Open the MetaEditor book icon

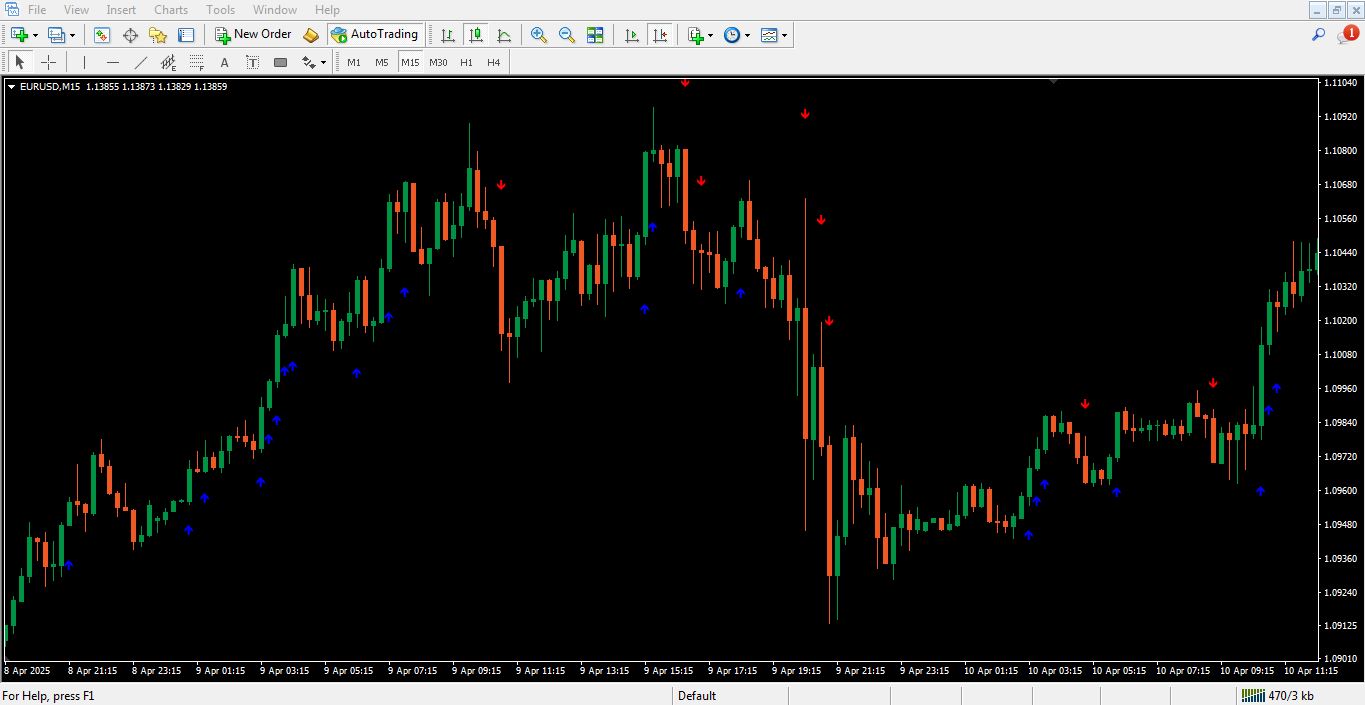pos(311,35)
